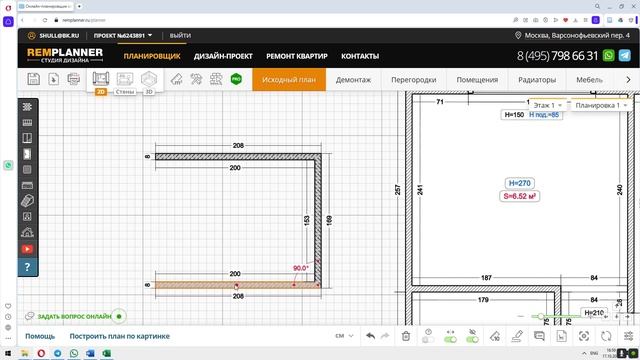Save project via floppy disk icon
640x360 pixels.
[33, 79]
